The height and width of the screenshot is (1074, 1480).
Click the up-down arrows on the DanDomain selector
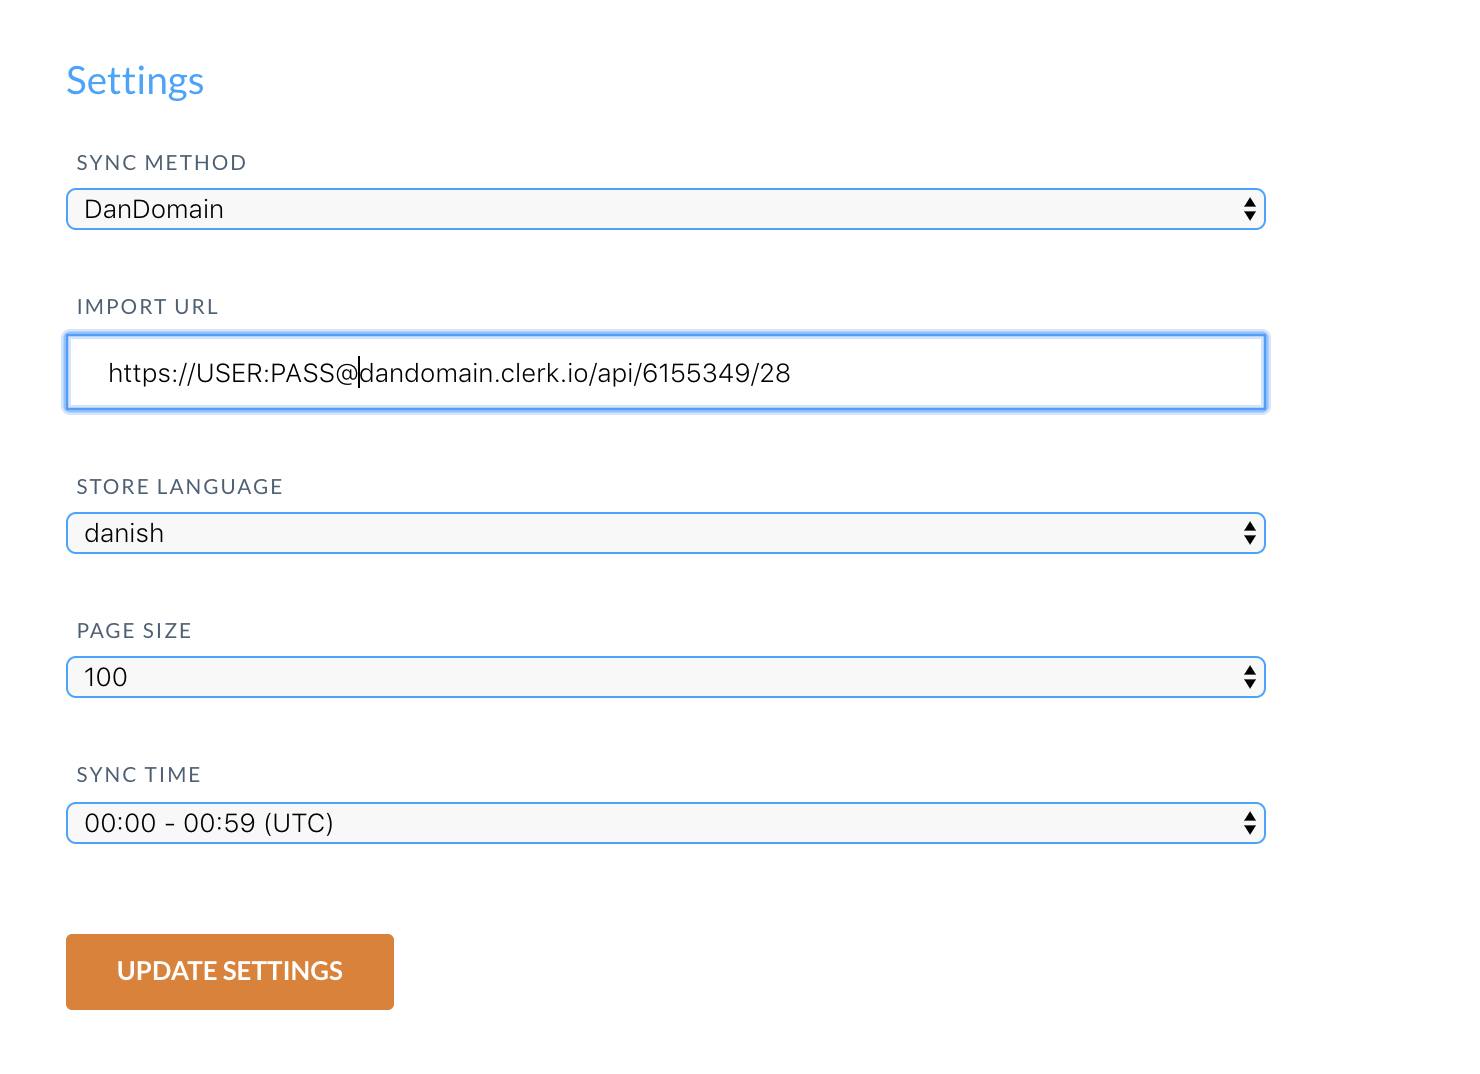point(1249,209)
